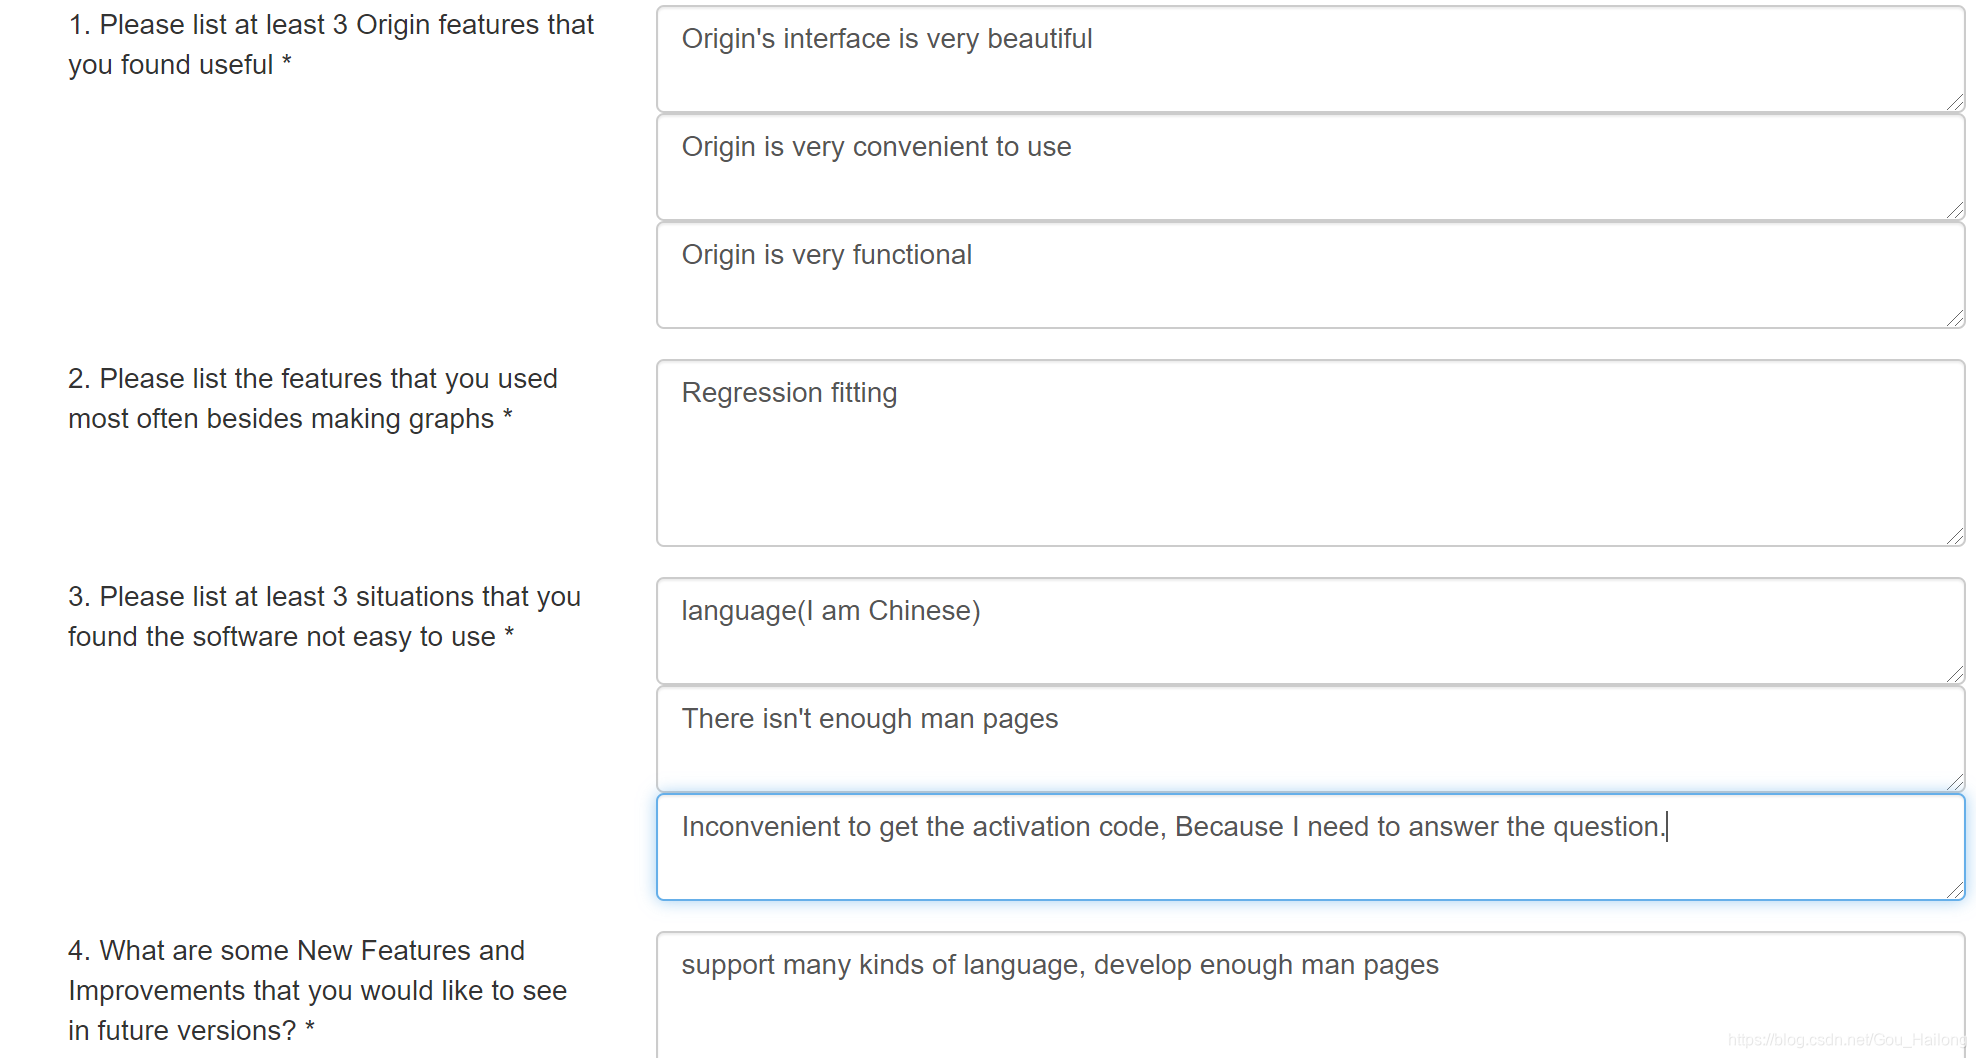This screenshot has width=1976, height=1058.
Task: Click the 'Origin is very convenient to use' field
Action: tap(1310, 167)
